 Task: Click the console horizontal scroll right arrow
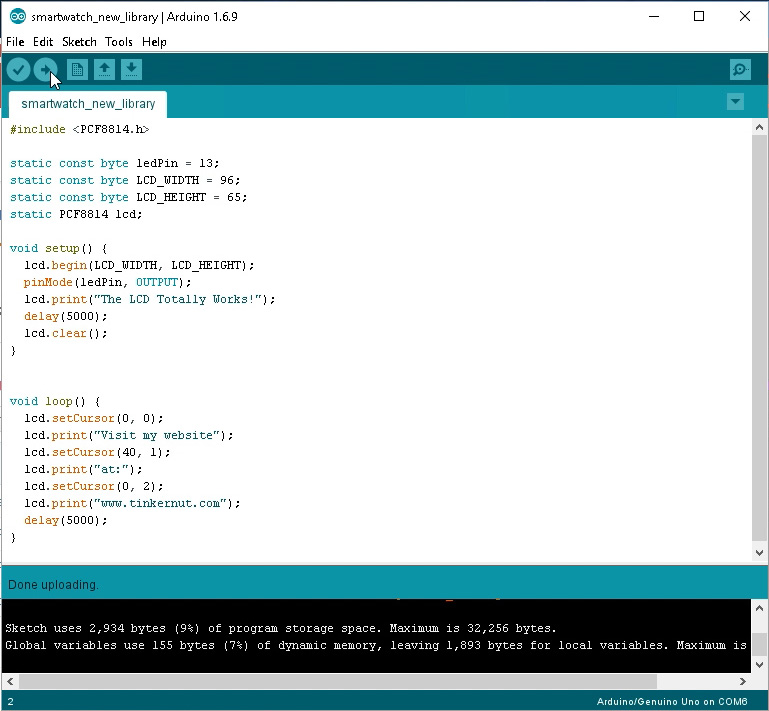(x=743, y=681)
